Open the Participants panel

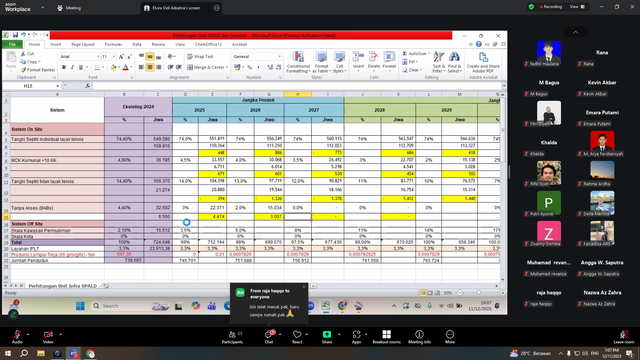[232, 337]
